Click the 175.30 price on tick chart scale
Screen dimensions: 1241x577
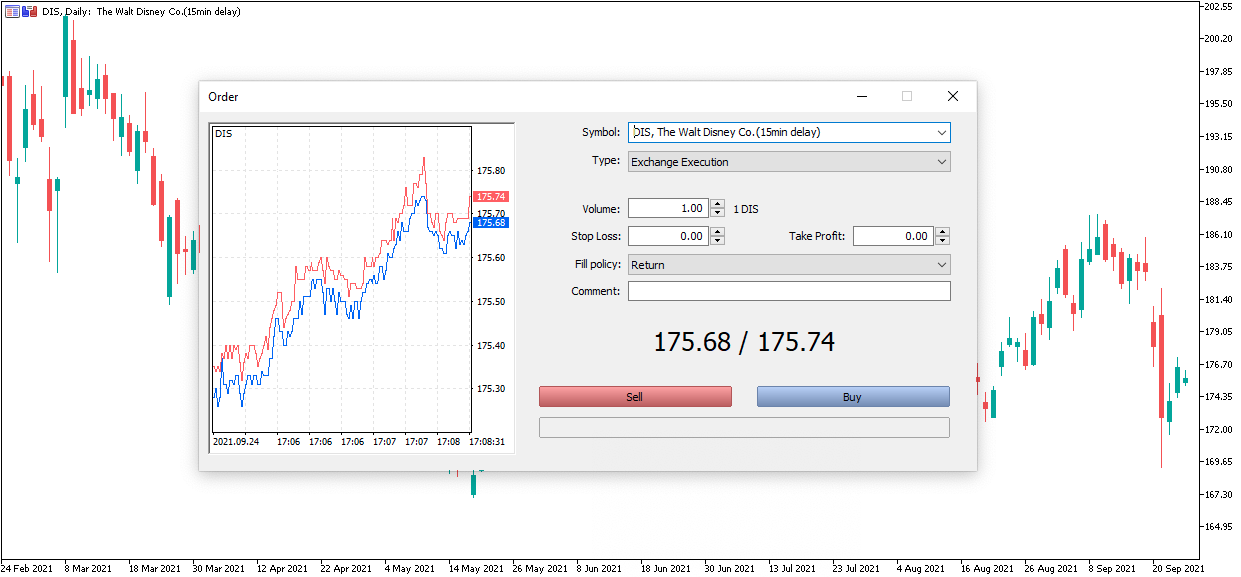tap(491, 389)
